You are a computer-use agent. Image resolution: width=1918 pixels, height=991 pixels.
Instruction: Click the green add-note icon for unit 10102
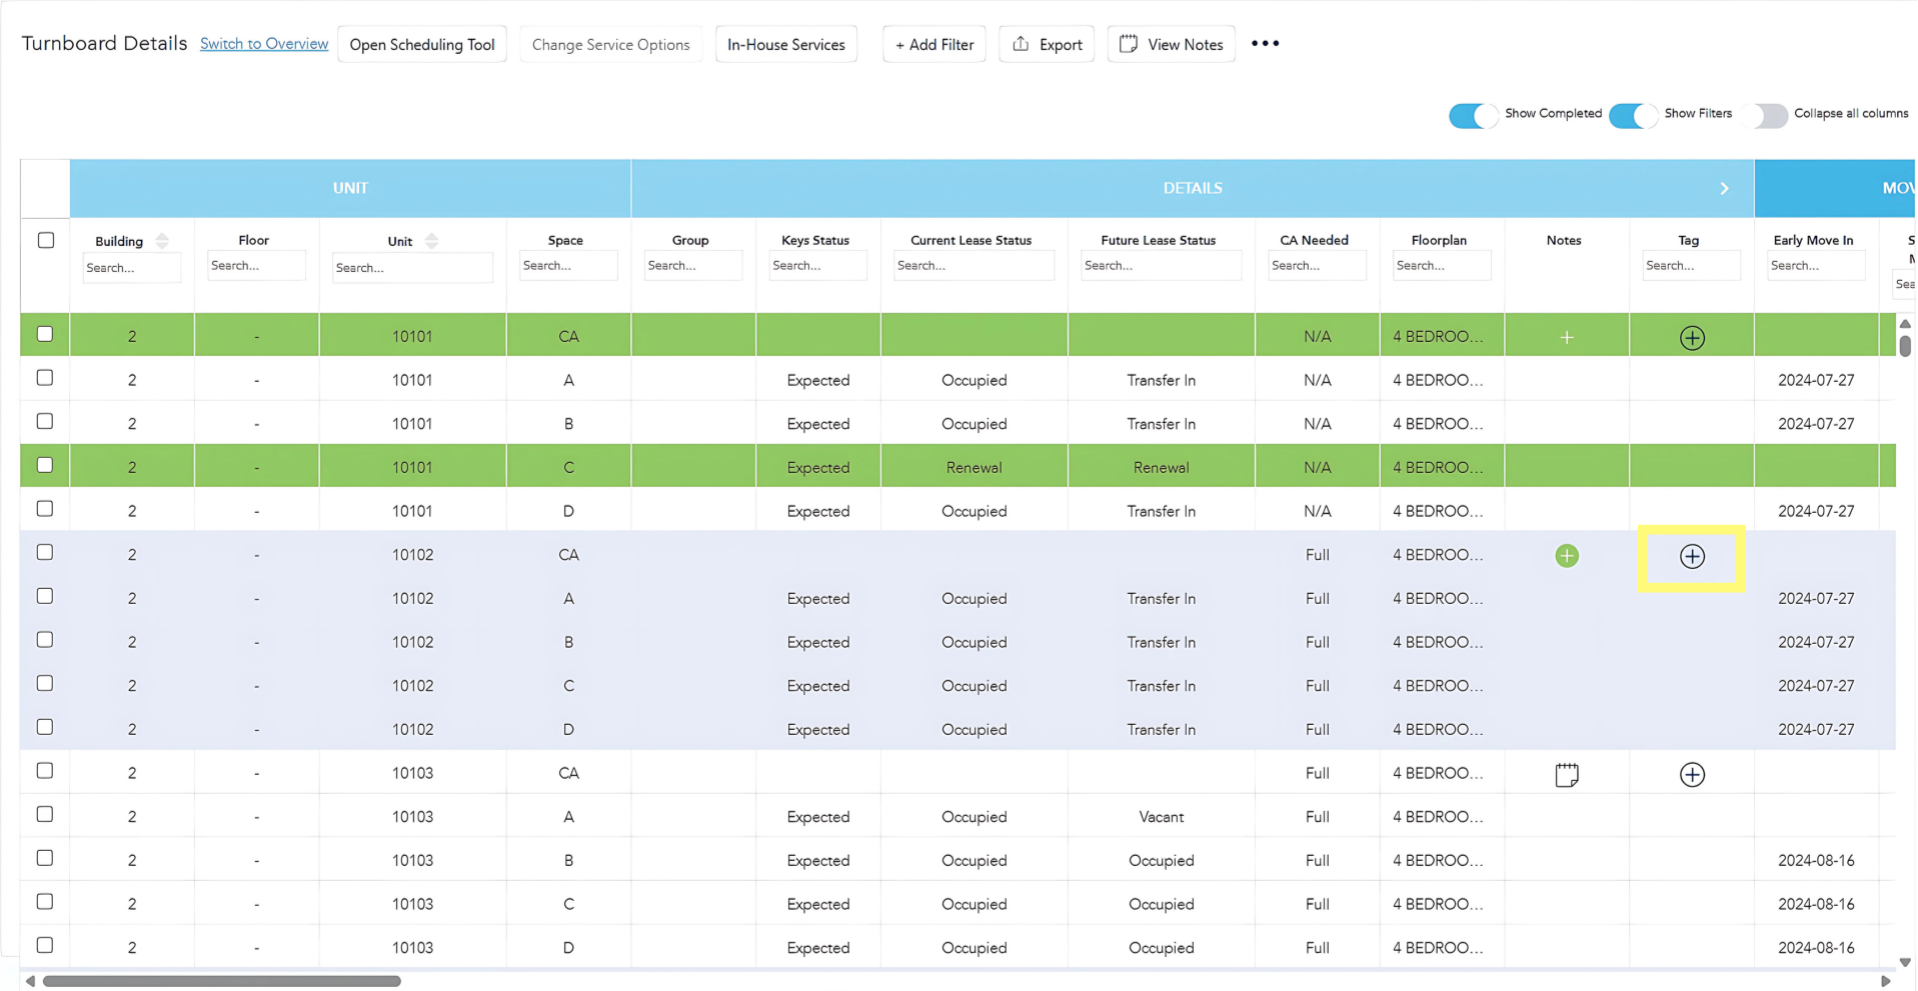click(x=1566, y=556)
